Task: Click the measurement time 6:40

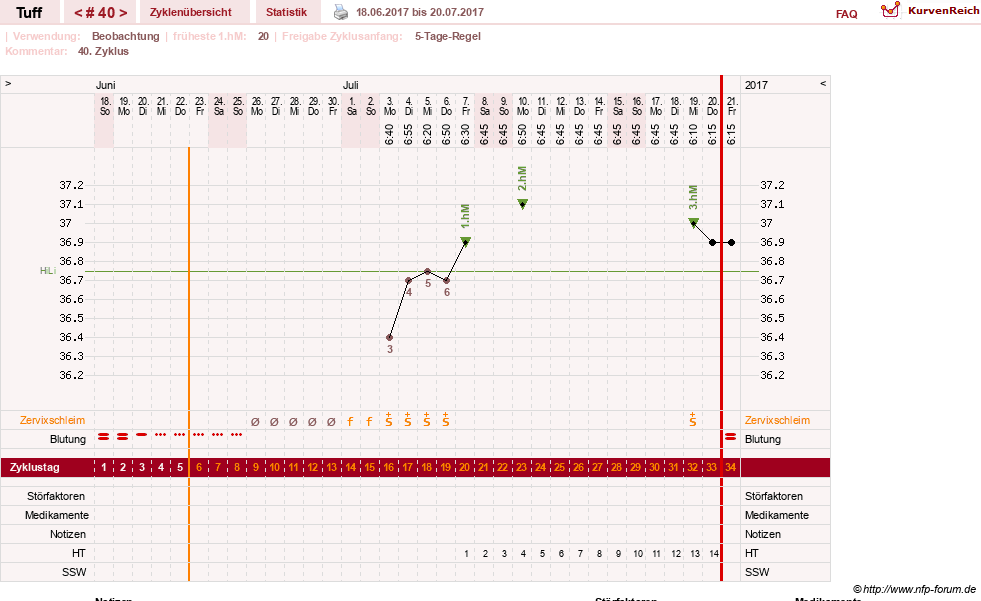Action: click(389, 134)
